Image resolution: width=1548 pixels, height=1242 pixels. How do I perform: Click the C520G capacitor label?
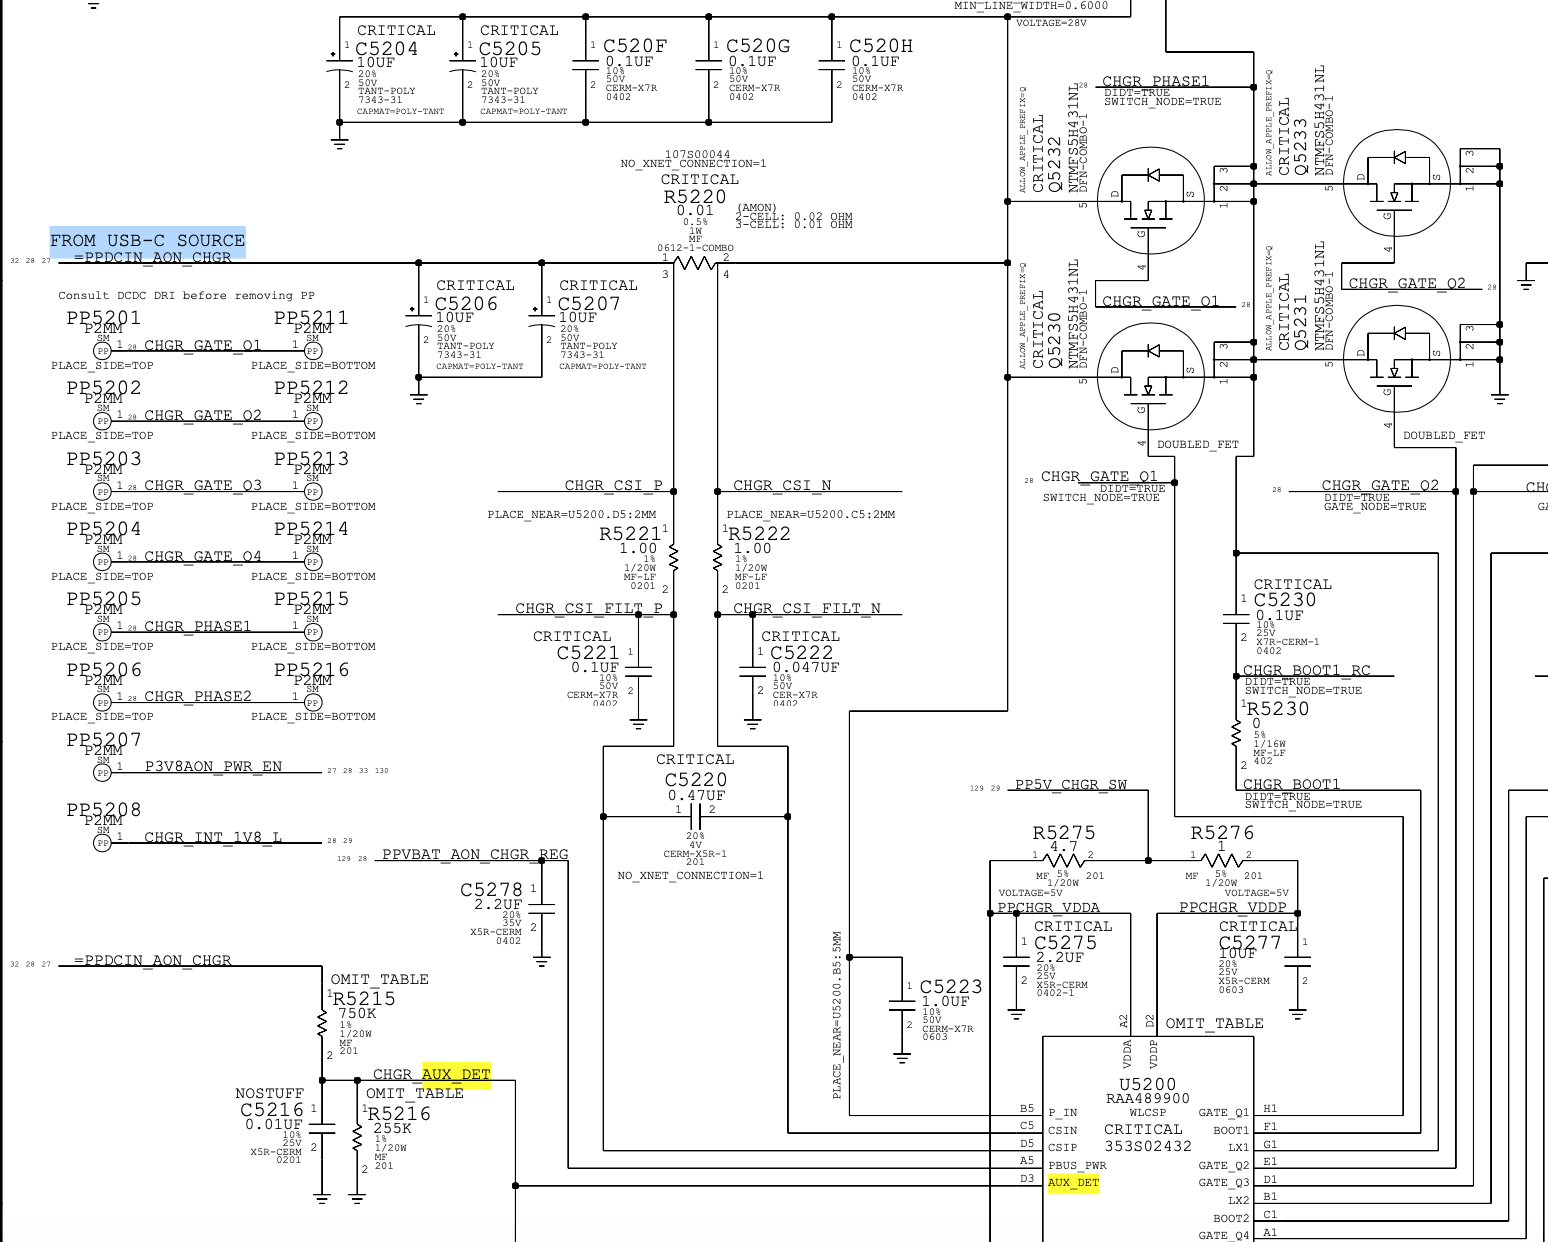[758, 46]
